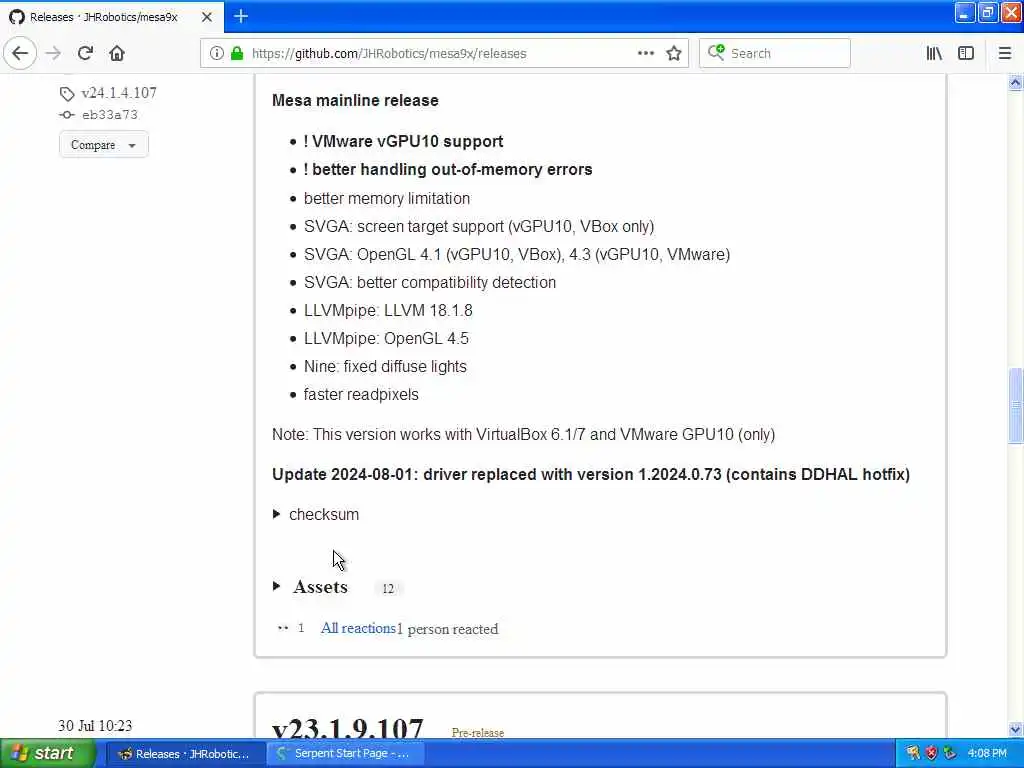The image size is (1024, 768).
Task: Click the tag icon beside v24.1.4.107
Action: (67, 93)
